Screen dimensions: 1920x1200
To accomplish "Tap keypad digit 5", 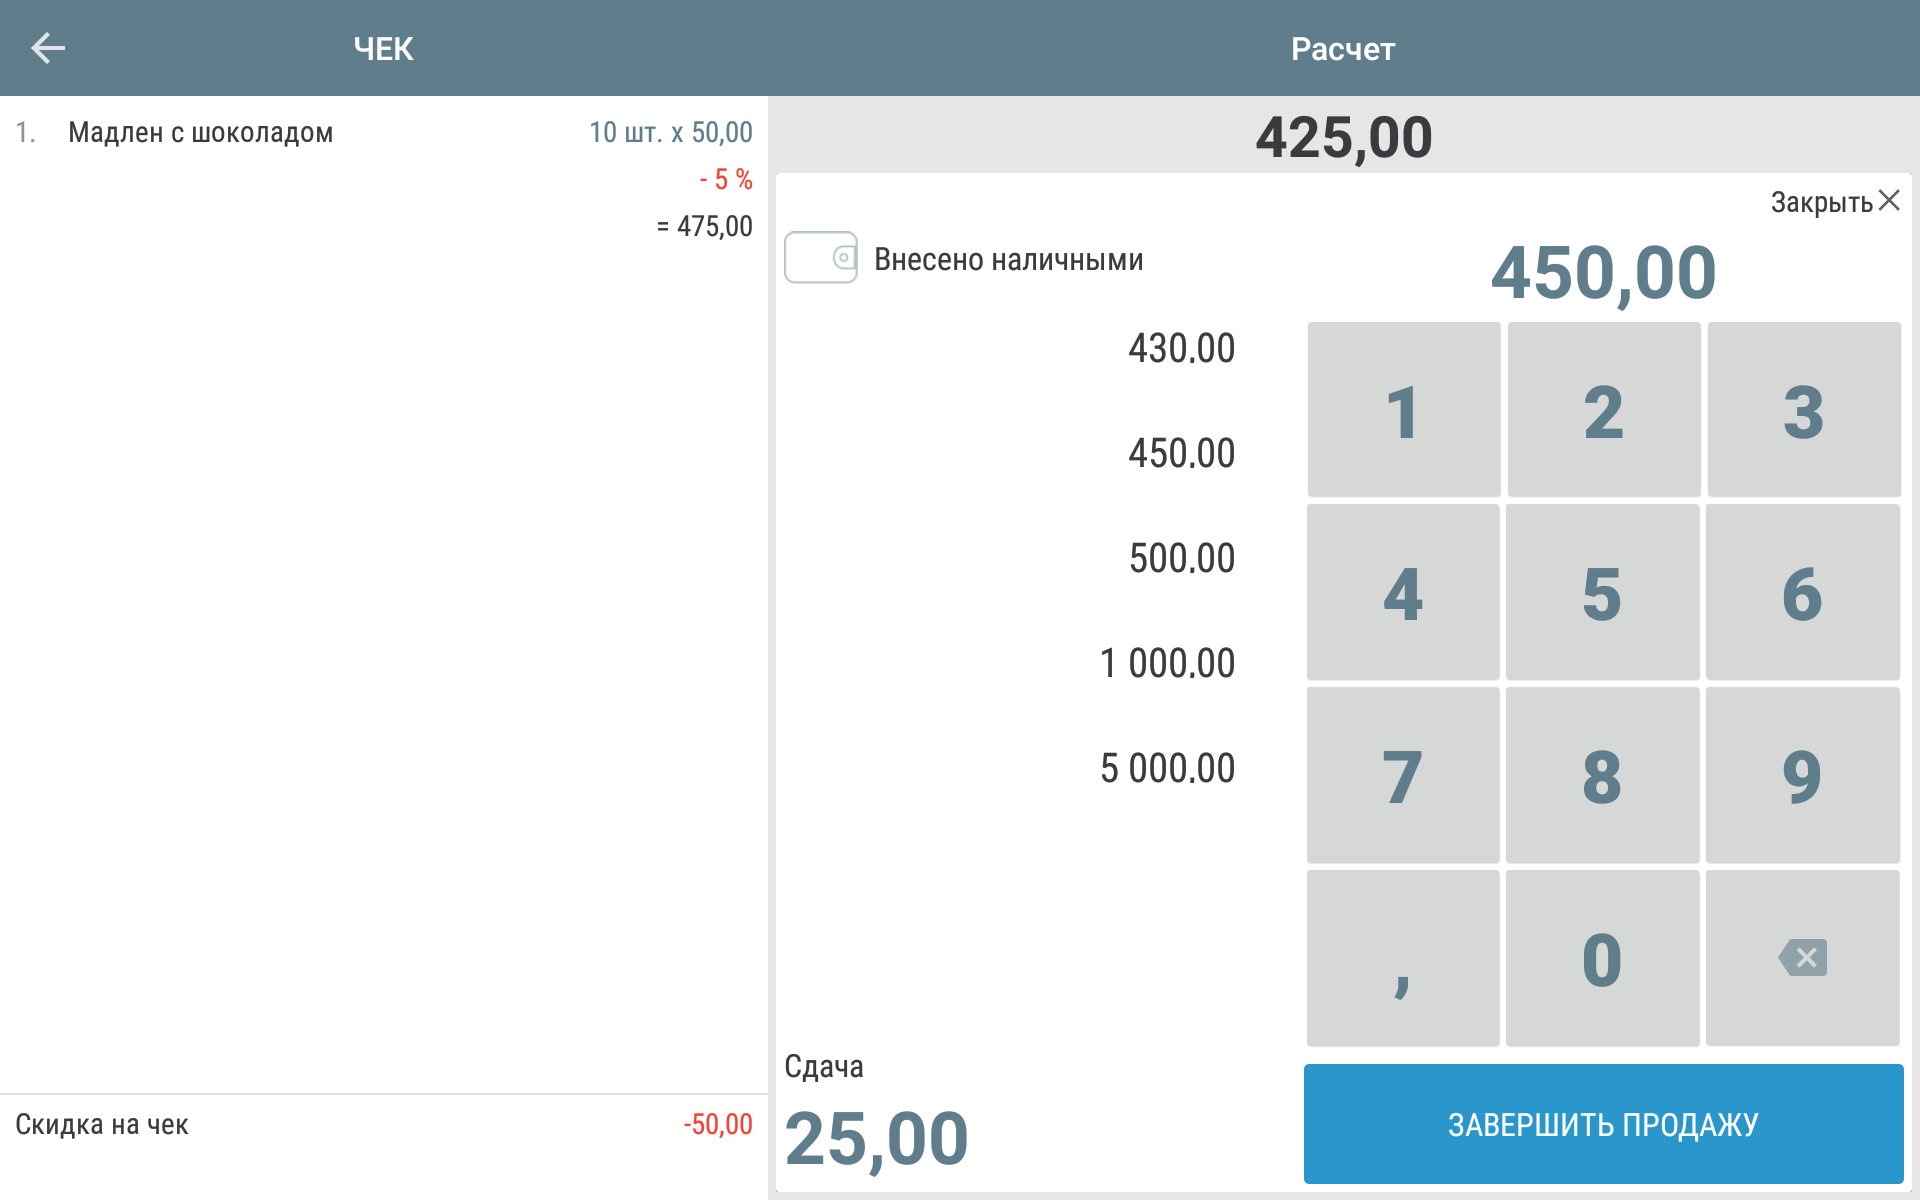I will (x=1602, y=593).
